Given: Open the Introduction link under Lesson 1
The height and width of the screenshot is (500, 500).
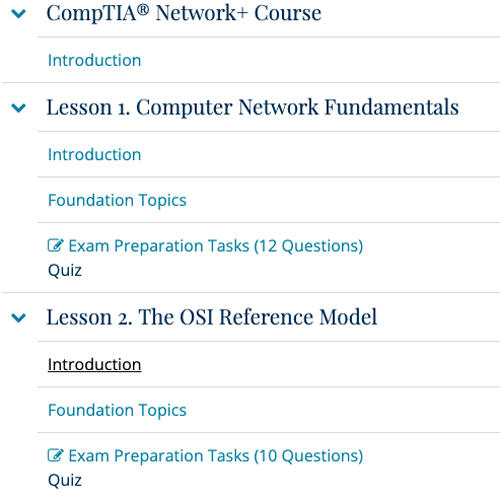Looking at the screenshot, I should click(94, 155).
